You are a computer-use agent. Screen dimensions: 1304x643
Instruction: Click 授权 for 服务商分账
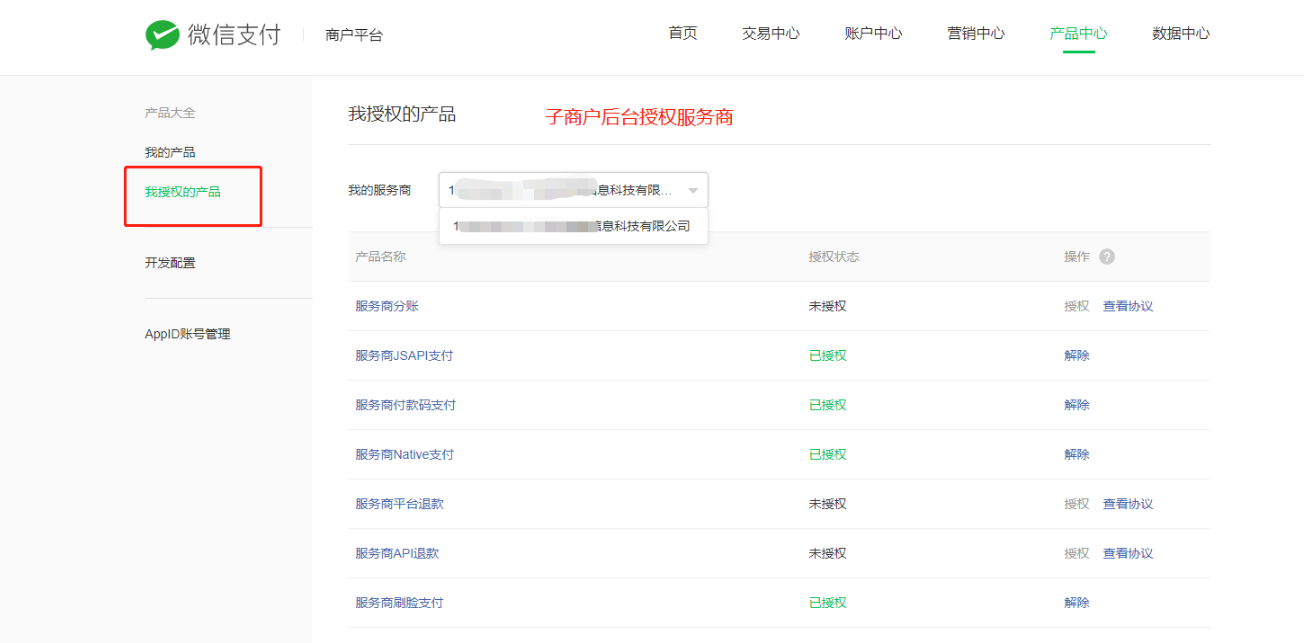click(1076, 306)
